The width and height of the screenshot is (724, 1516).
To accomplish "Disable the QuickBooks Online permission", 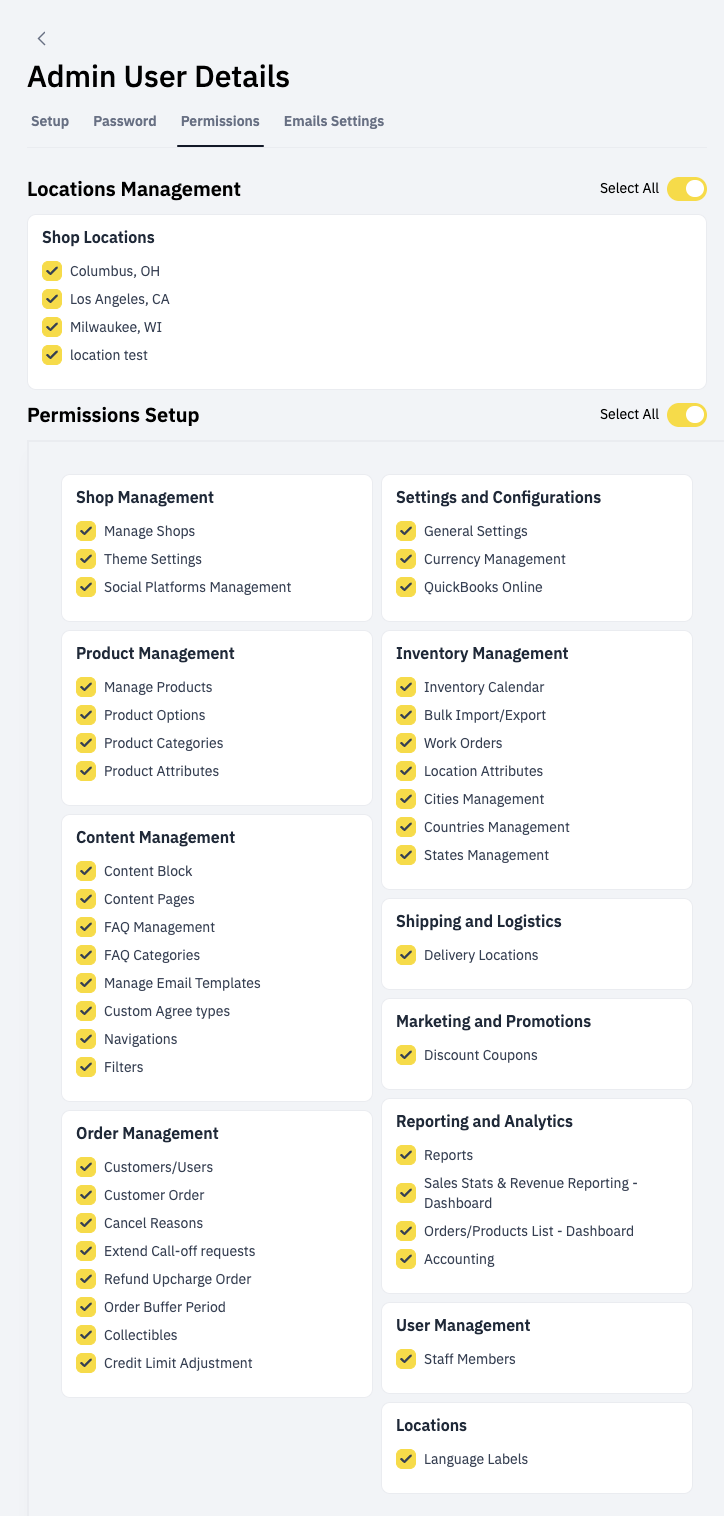I will [406, 587].
